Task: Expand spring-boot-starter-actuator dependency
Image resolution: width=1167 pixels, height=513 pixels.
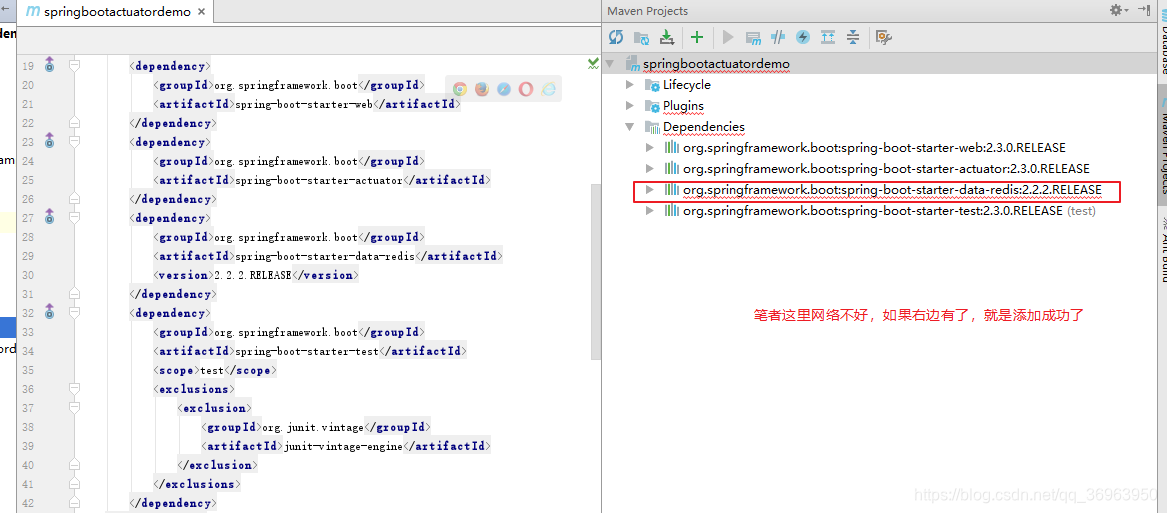Action: pos(650,168)
